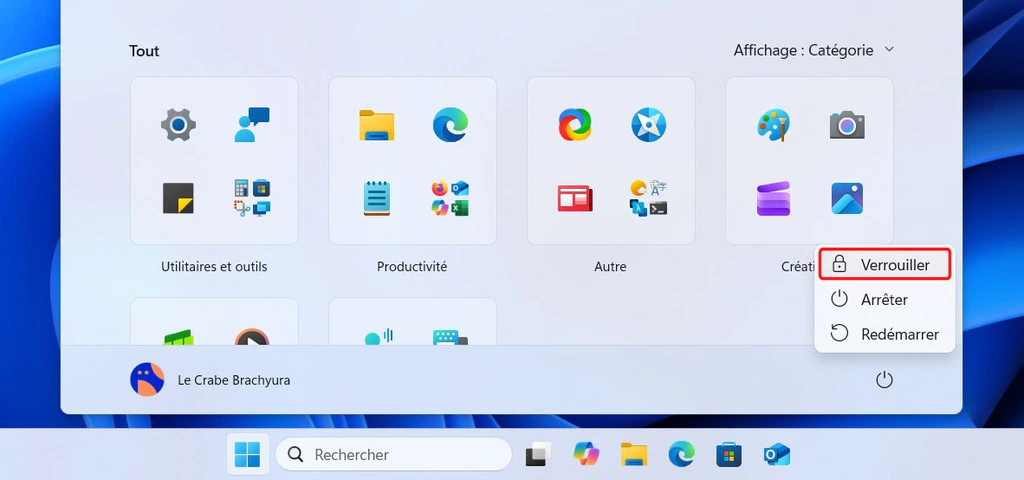
Task: Open the red News app in Autre
Action: 575,198
